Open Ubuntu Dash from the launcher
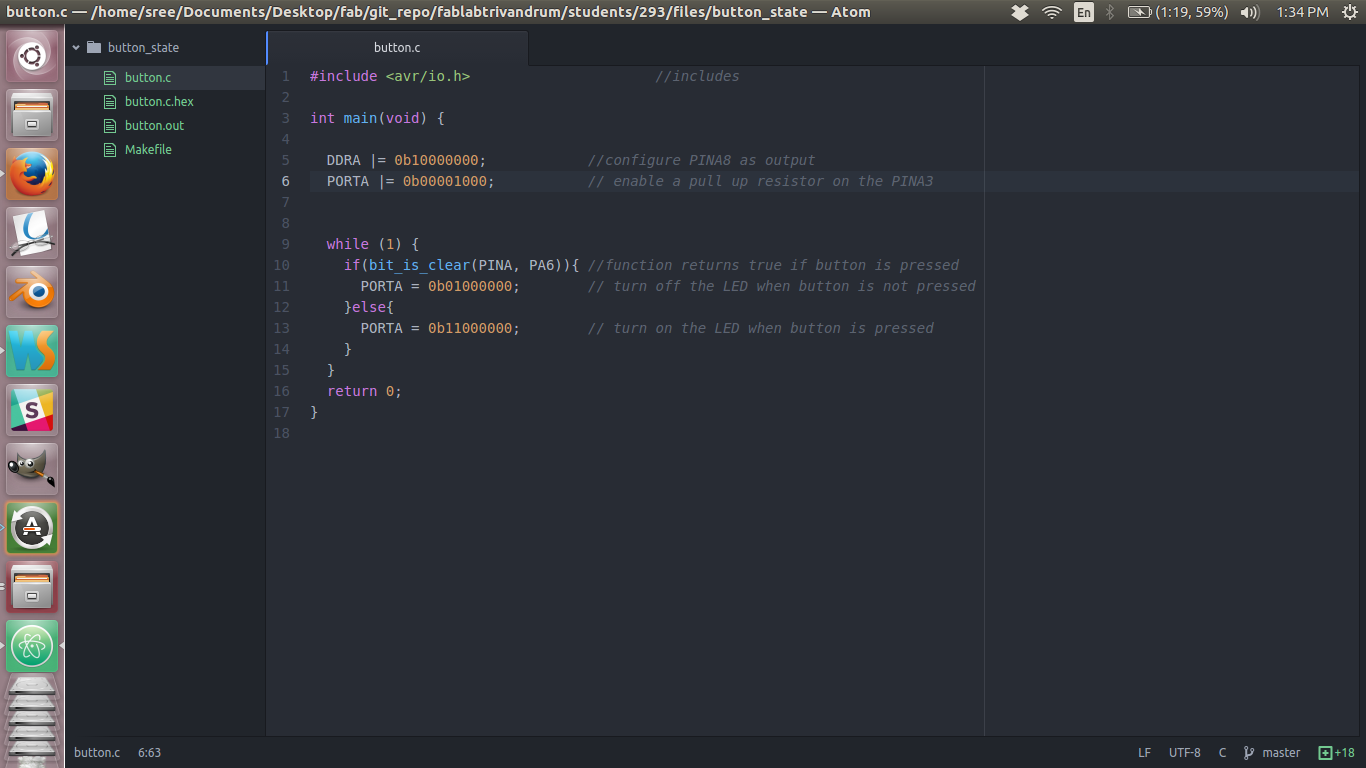Viewport: 1366px width, 768px height. coord(33,55)
